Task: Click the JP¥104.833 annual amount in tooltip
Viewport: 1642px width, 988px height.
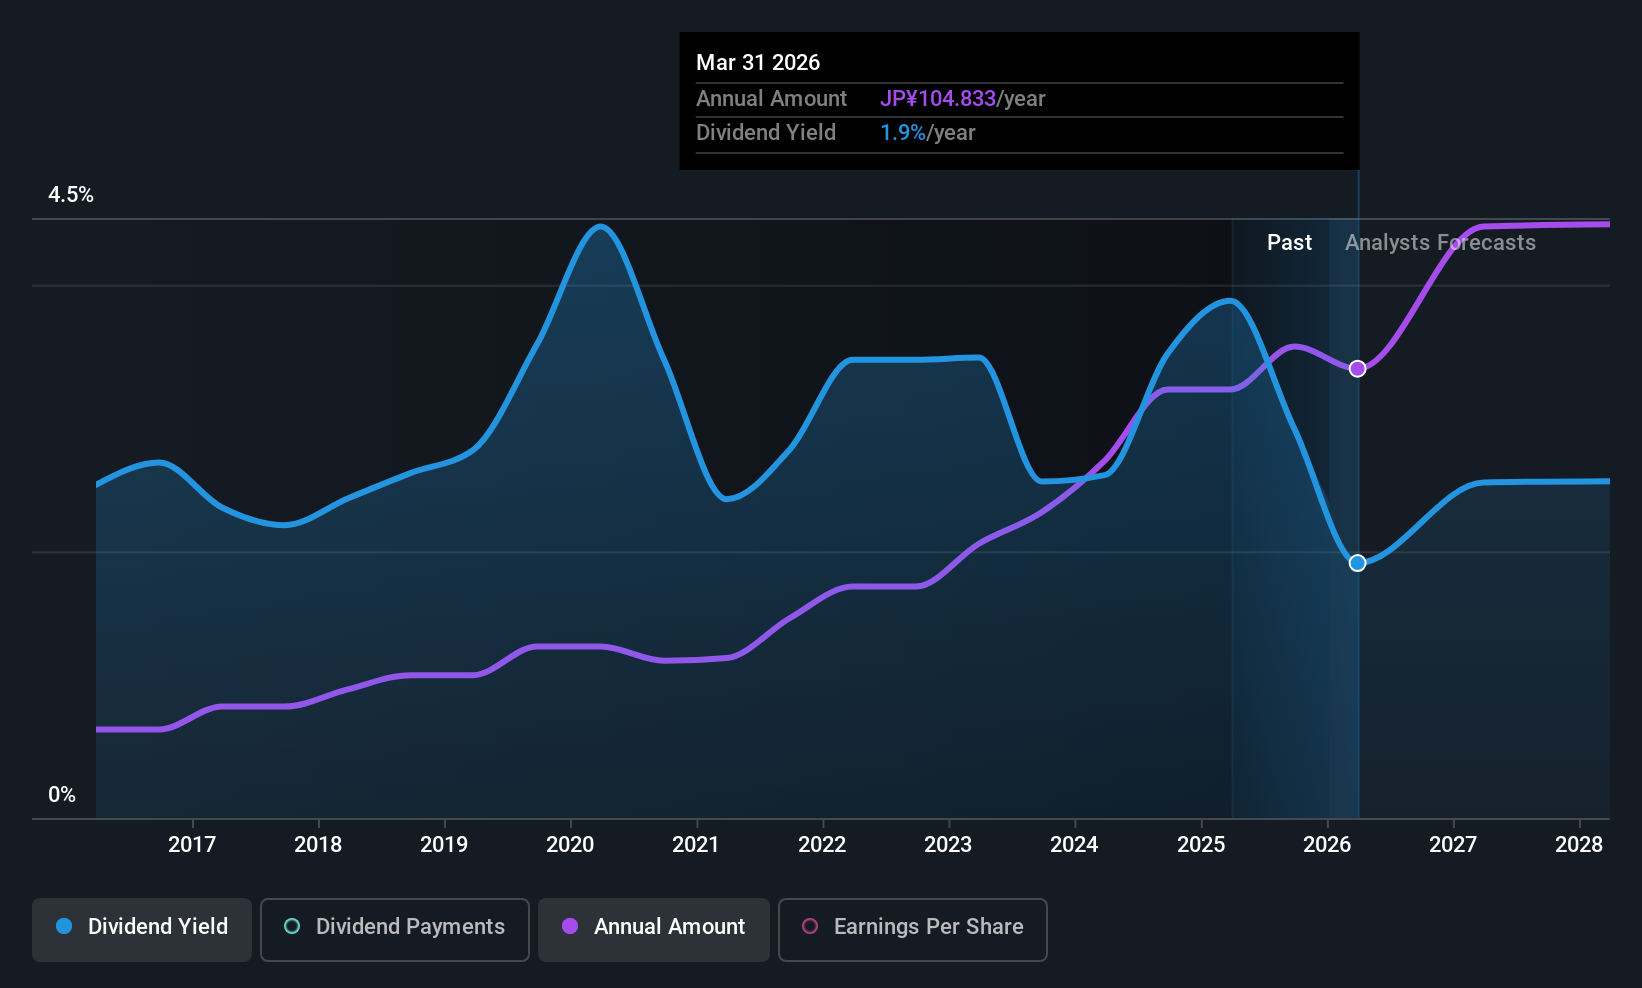Action: [938, 99]
